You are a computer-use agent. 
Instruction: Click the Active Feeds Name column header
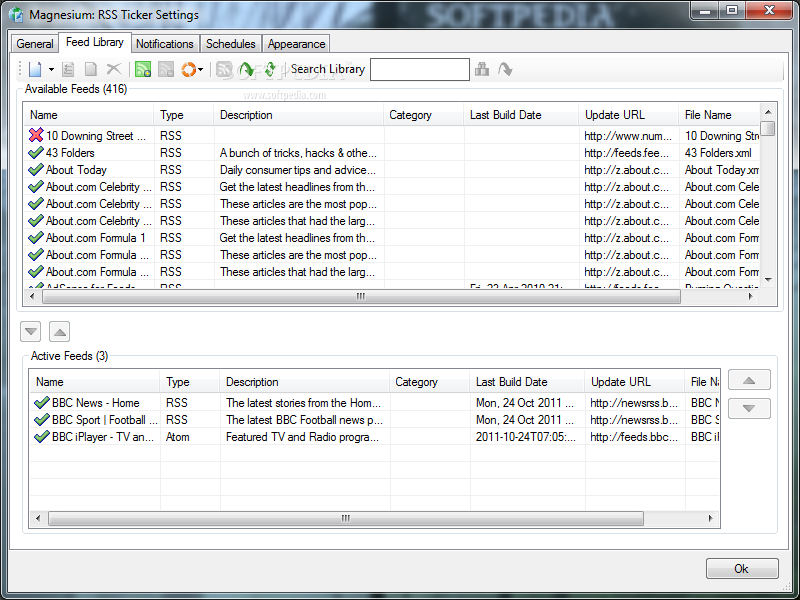coord(94,382)
